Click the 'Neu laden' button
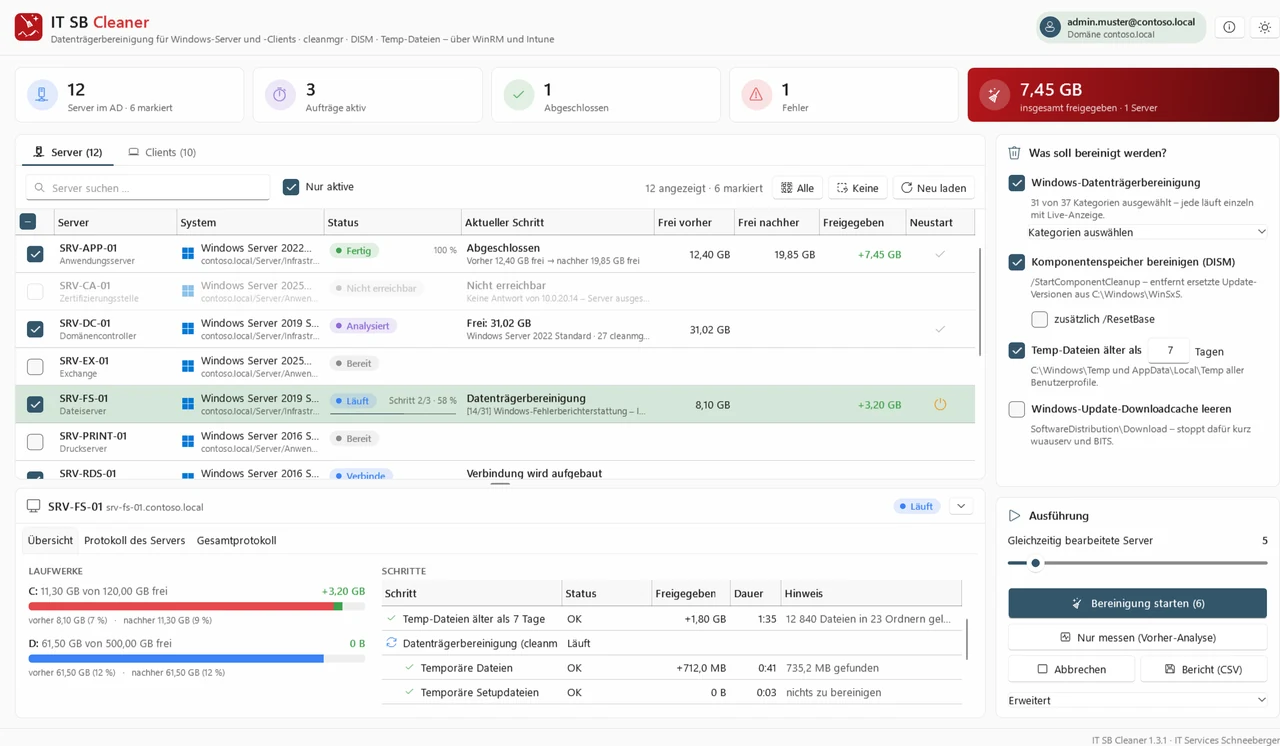Screen dimensions: 1280x746 [934, 188]
